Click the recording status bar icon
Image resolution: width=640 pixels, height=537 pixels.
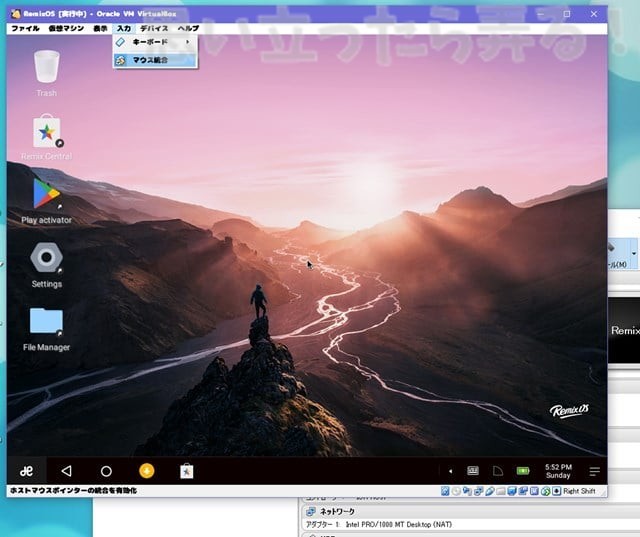click(523, 491)
